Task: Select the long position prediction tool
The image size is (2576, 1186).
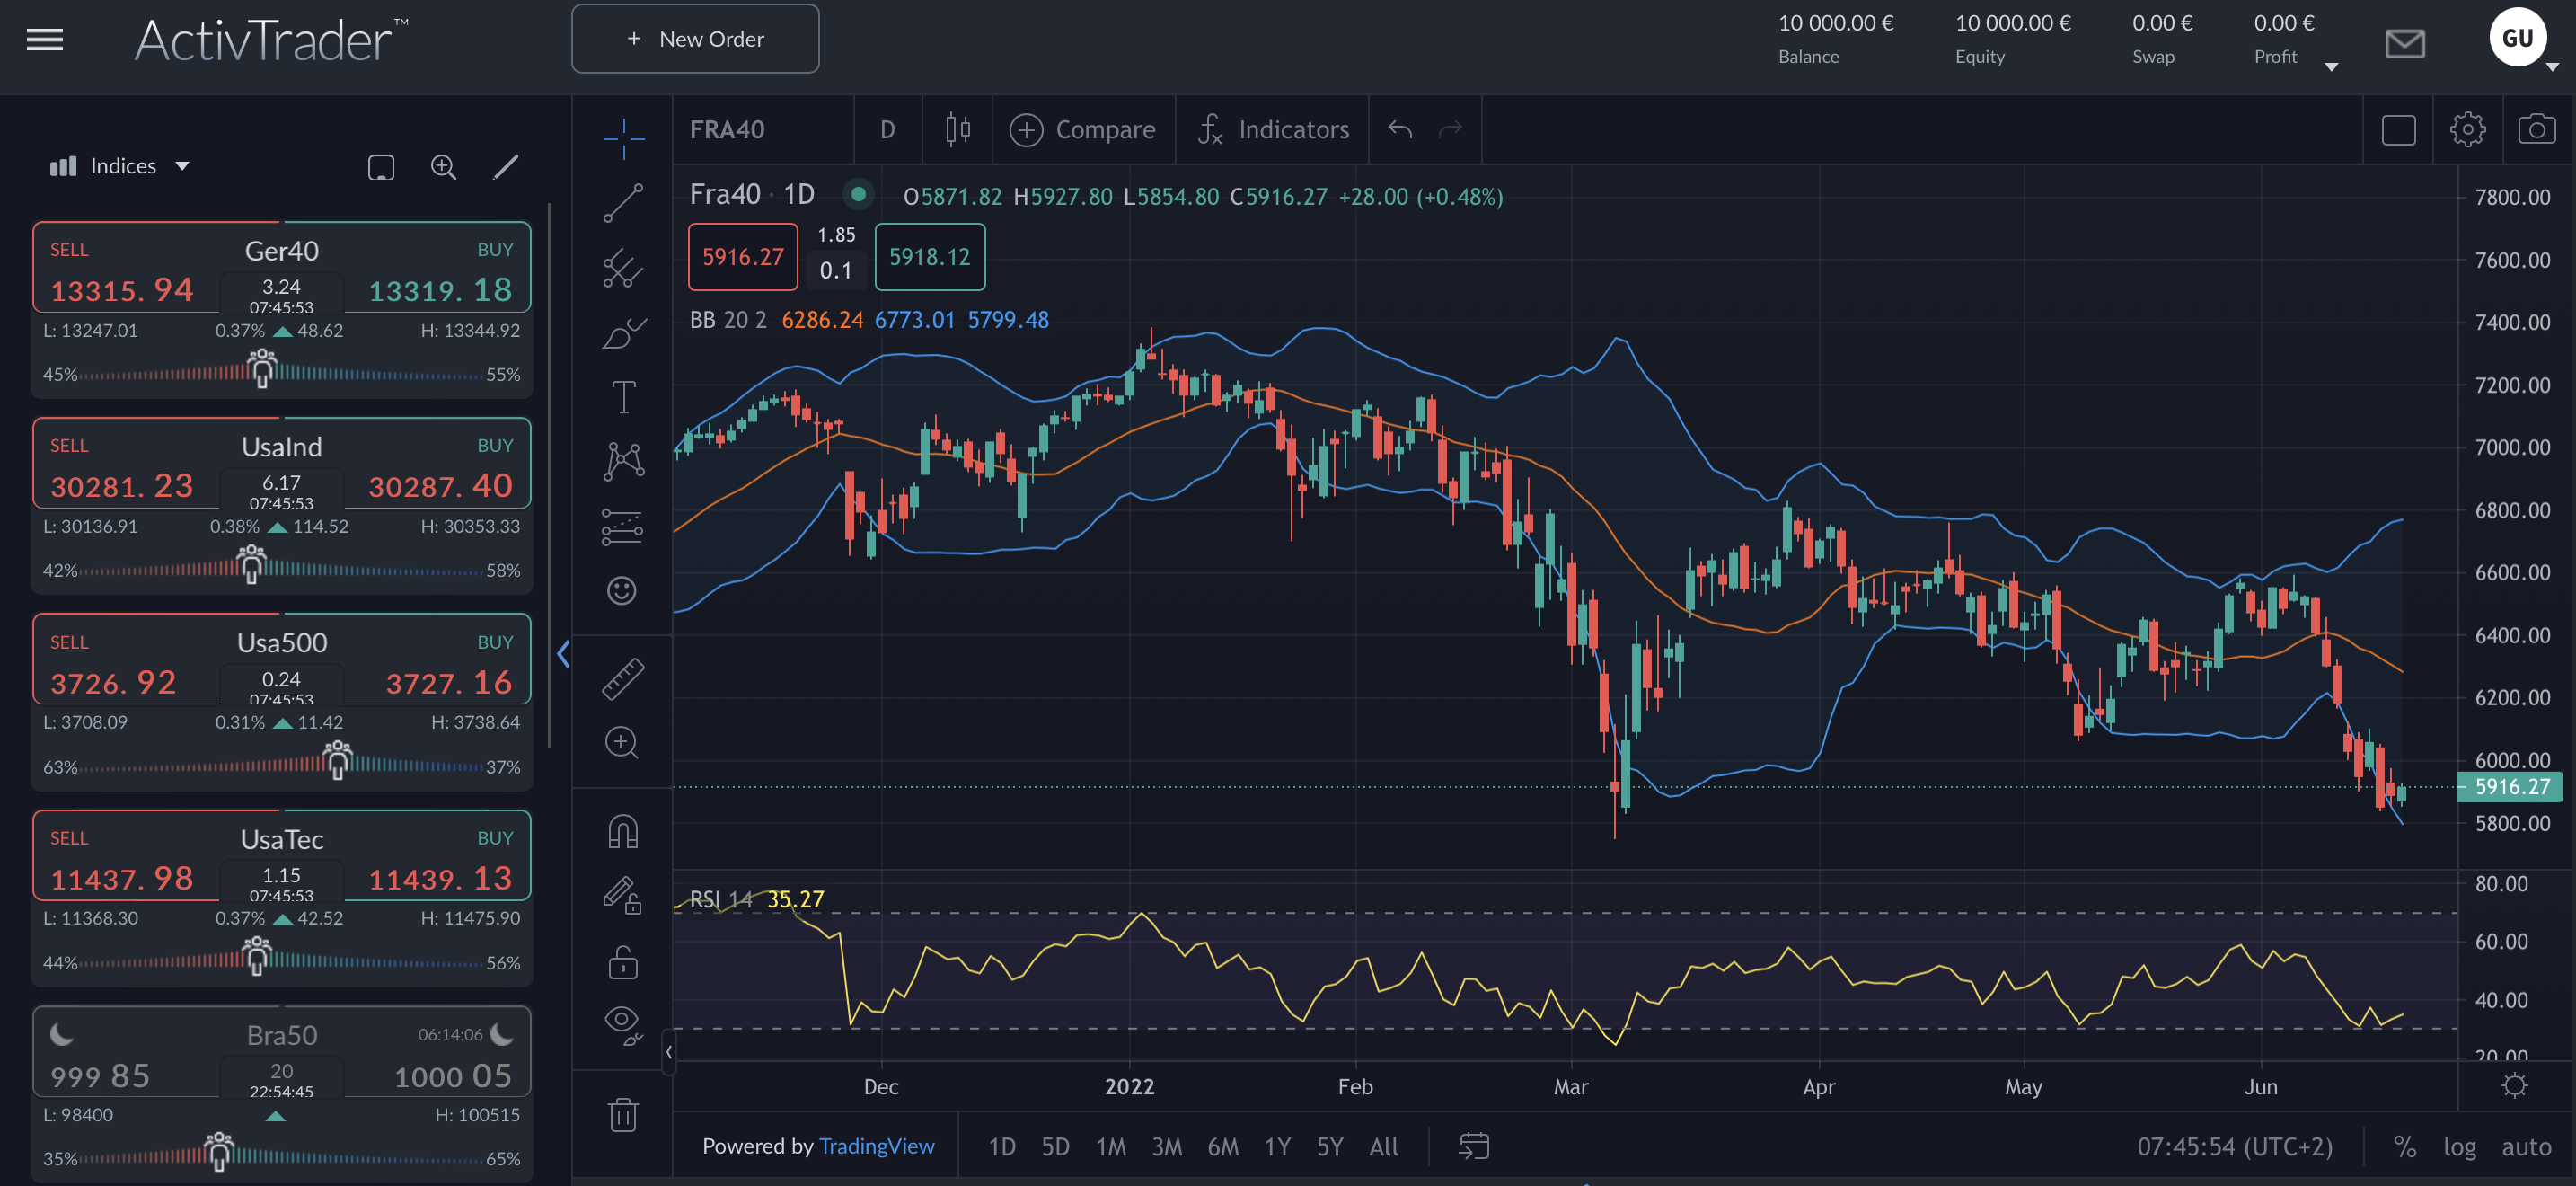Action: [x=623, y=527]
